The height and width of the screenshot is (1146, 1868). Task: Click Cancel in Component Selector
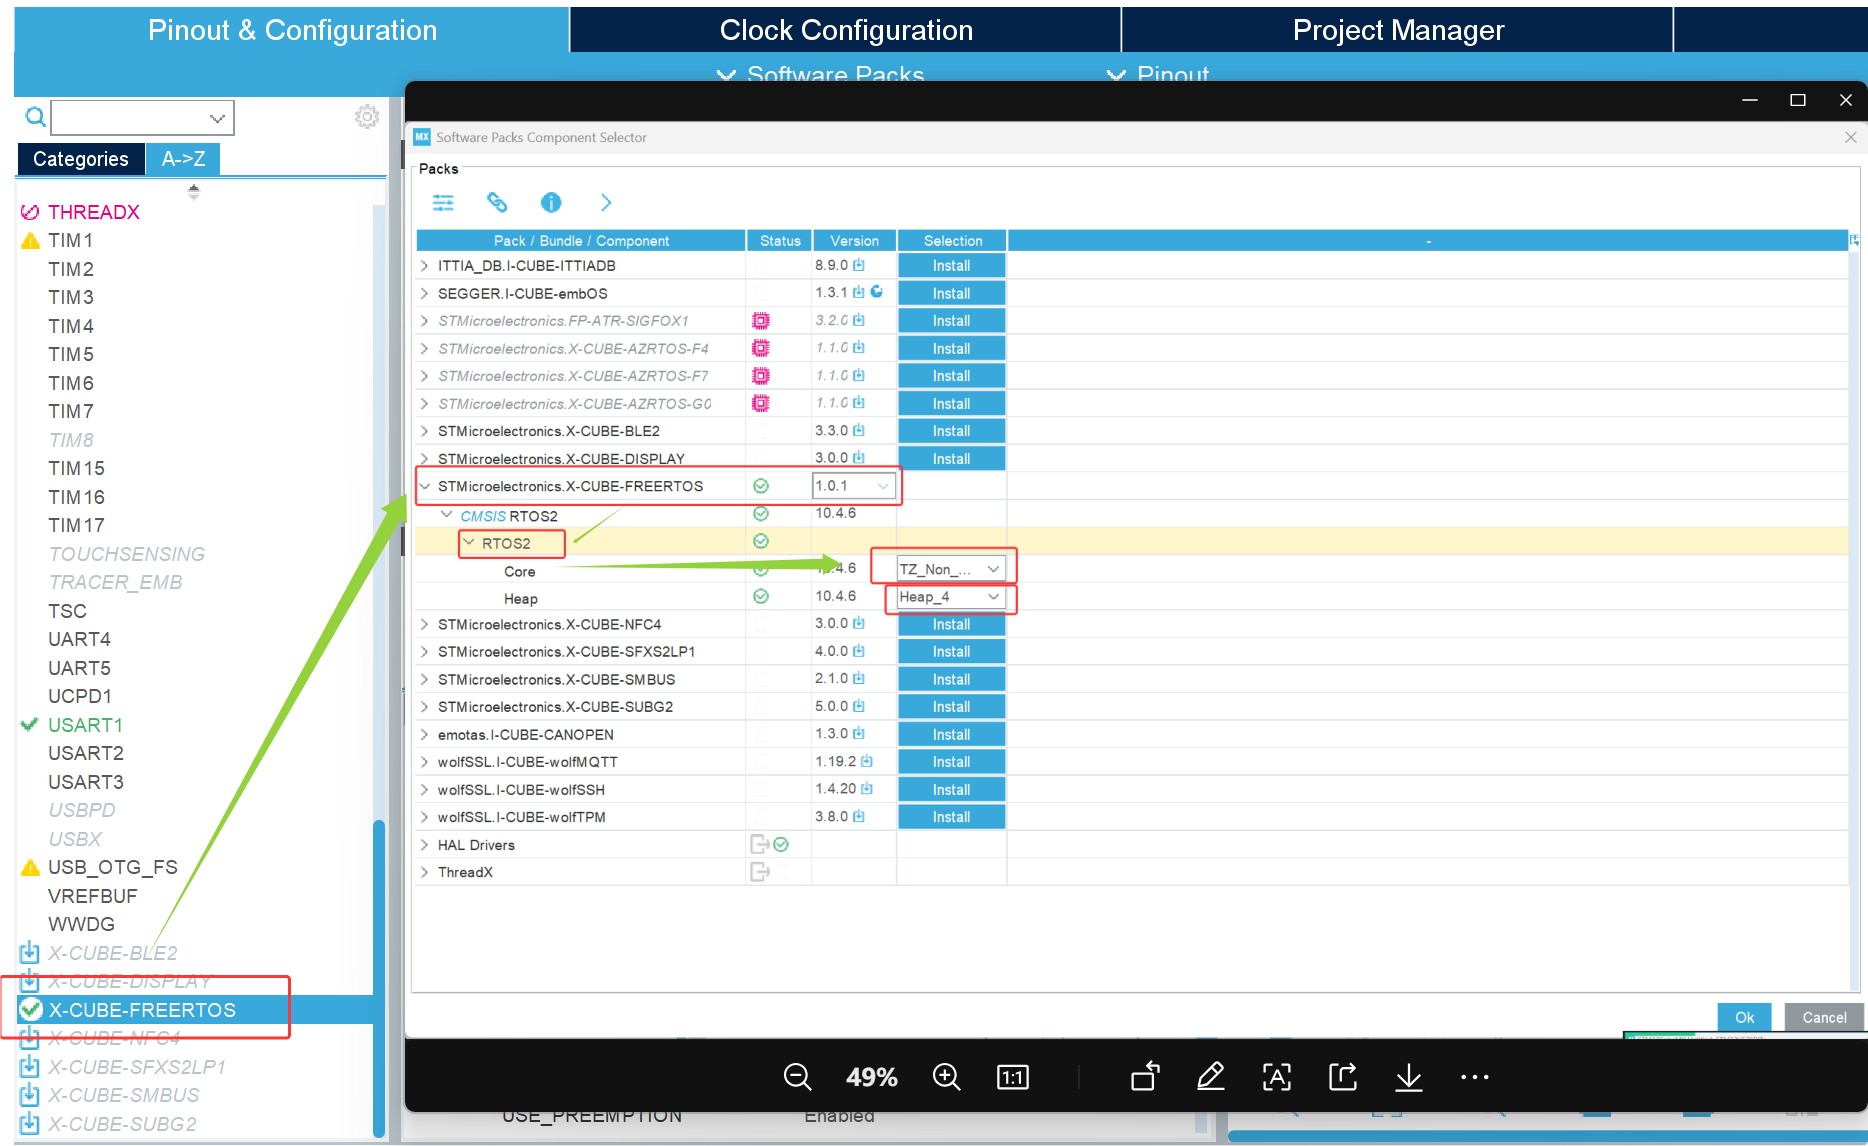[x=1824, y=1017]
